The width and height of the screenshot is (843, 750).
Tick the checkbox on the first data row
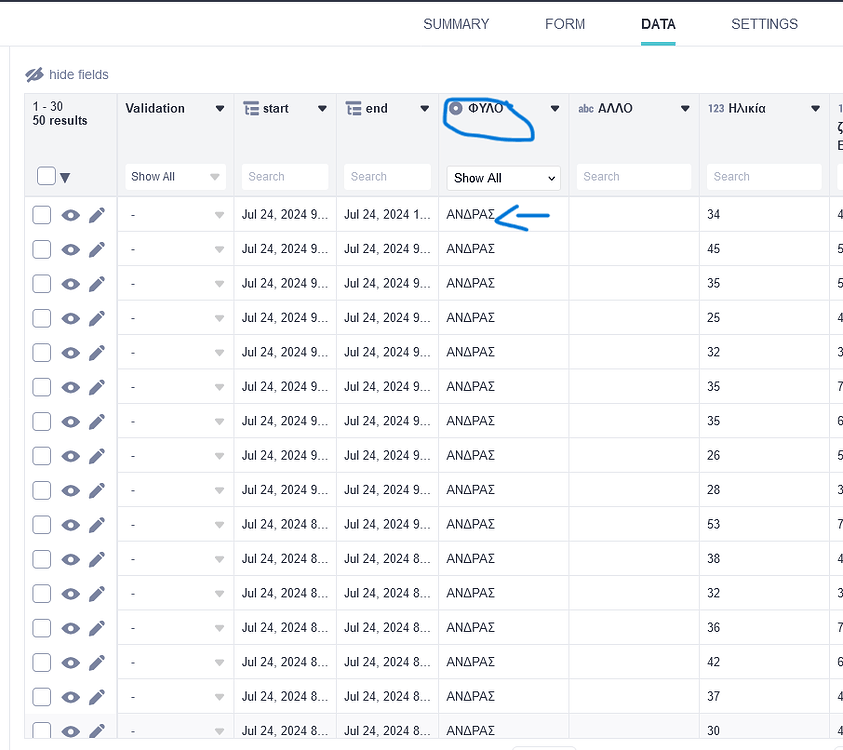[x=40, y=214]
